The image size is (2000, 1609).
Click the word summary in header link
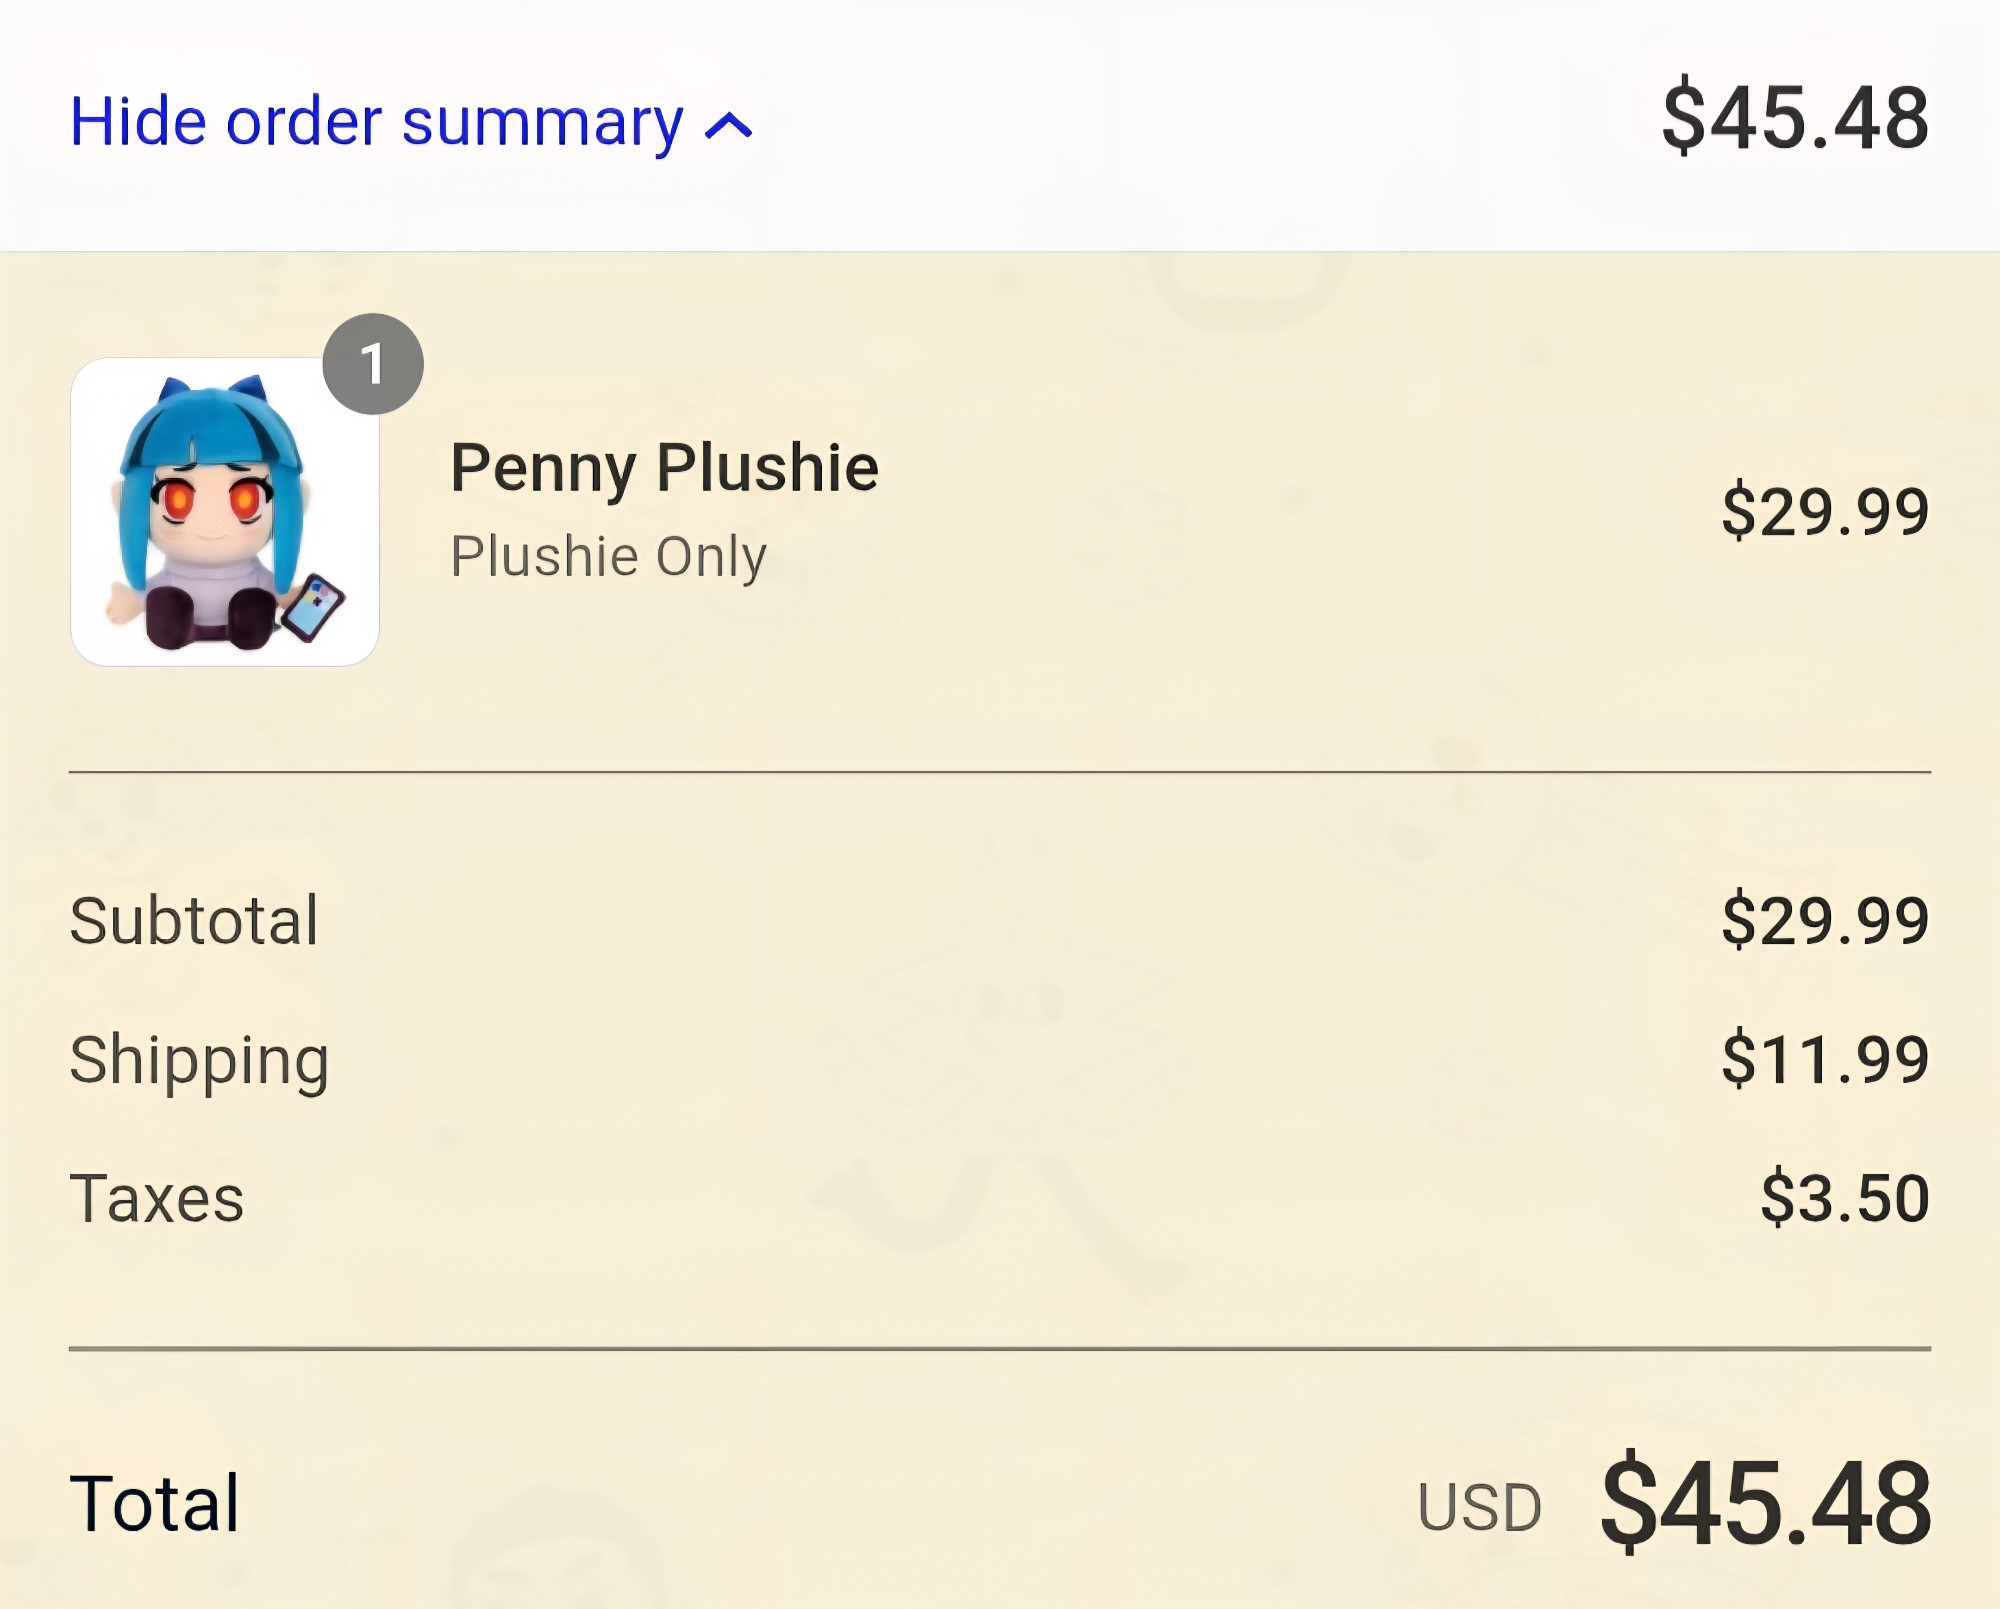click(542, 124)
